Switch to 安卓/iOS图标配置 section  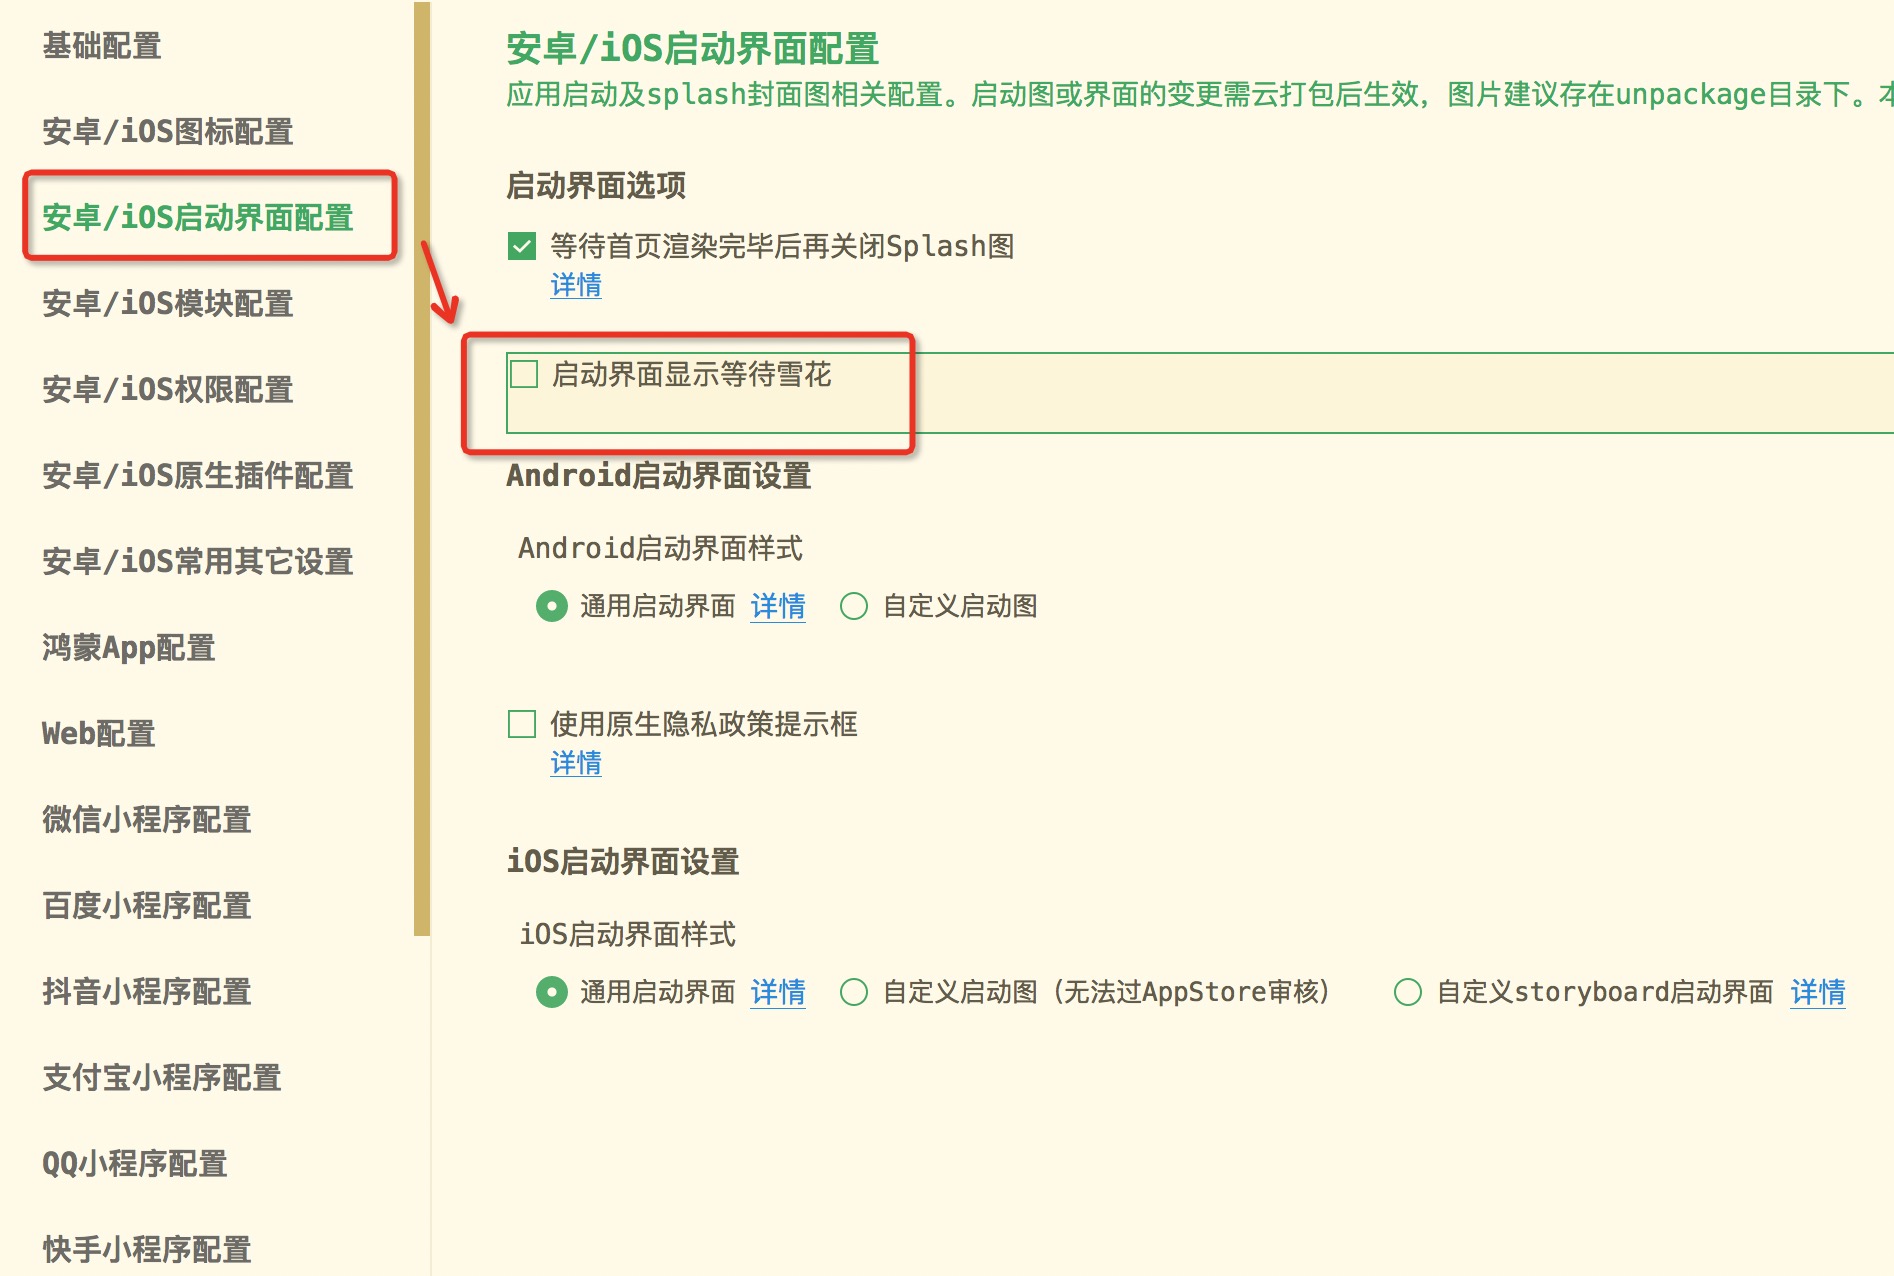[168, 132]
